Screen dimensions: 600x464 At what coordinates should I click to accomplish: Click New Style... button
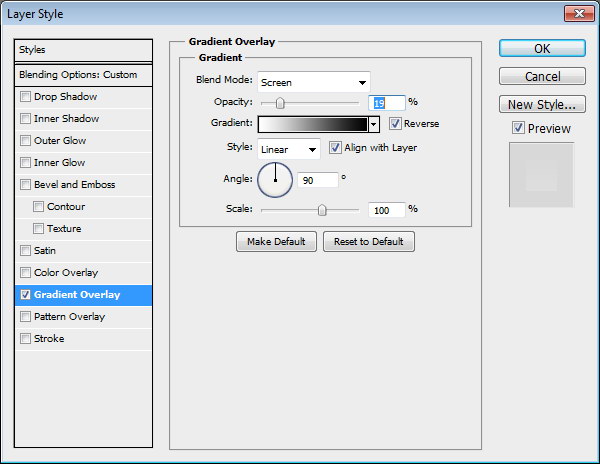click(x=542, y=104)
